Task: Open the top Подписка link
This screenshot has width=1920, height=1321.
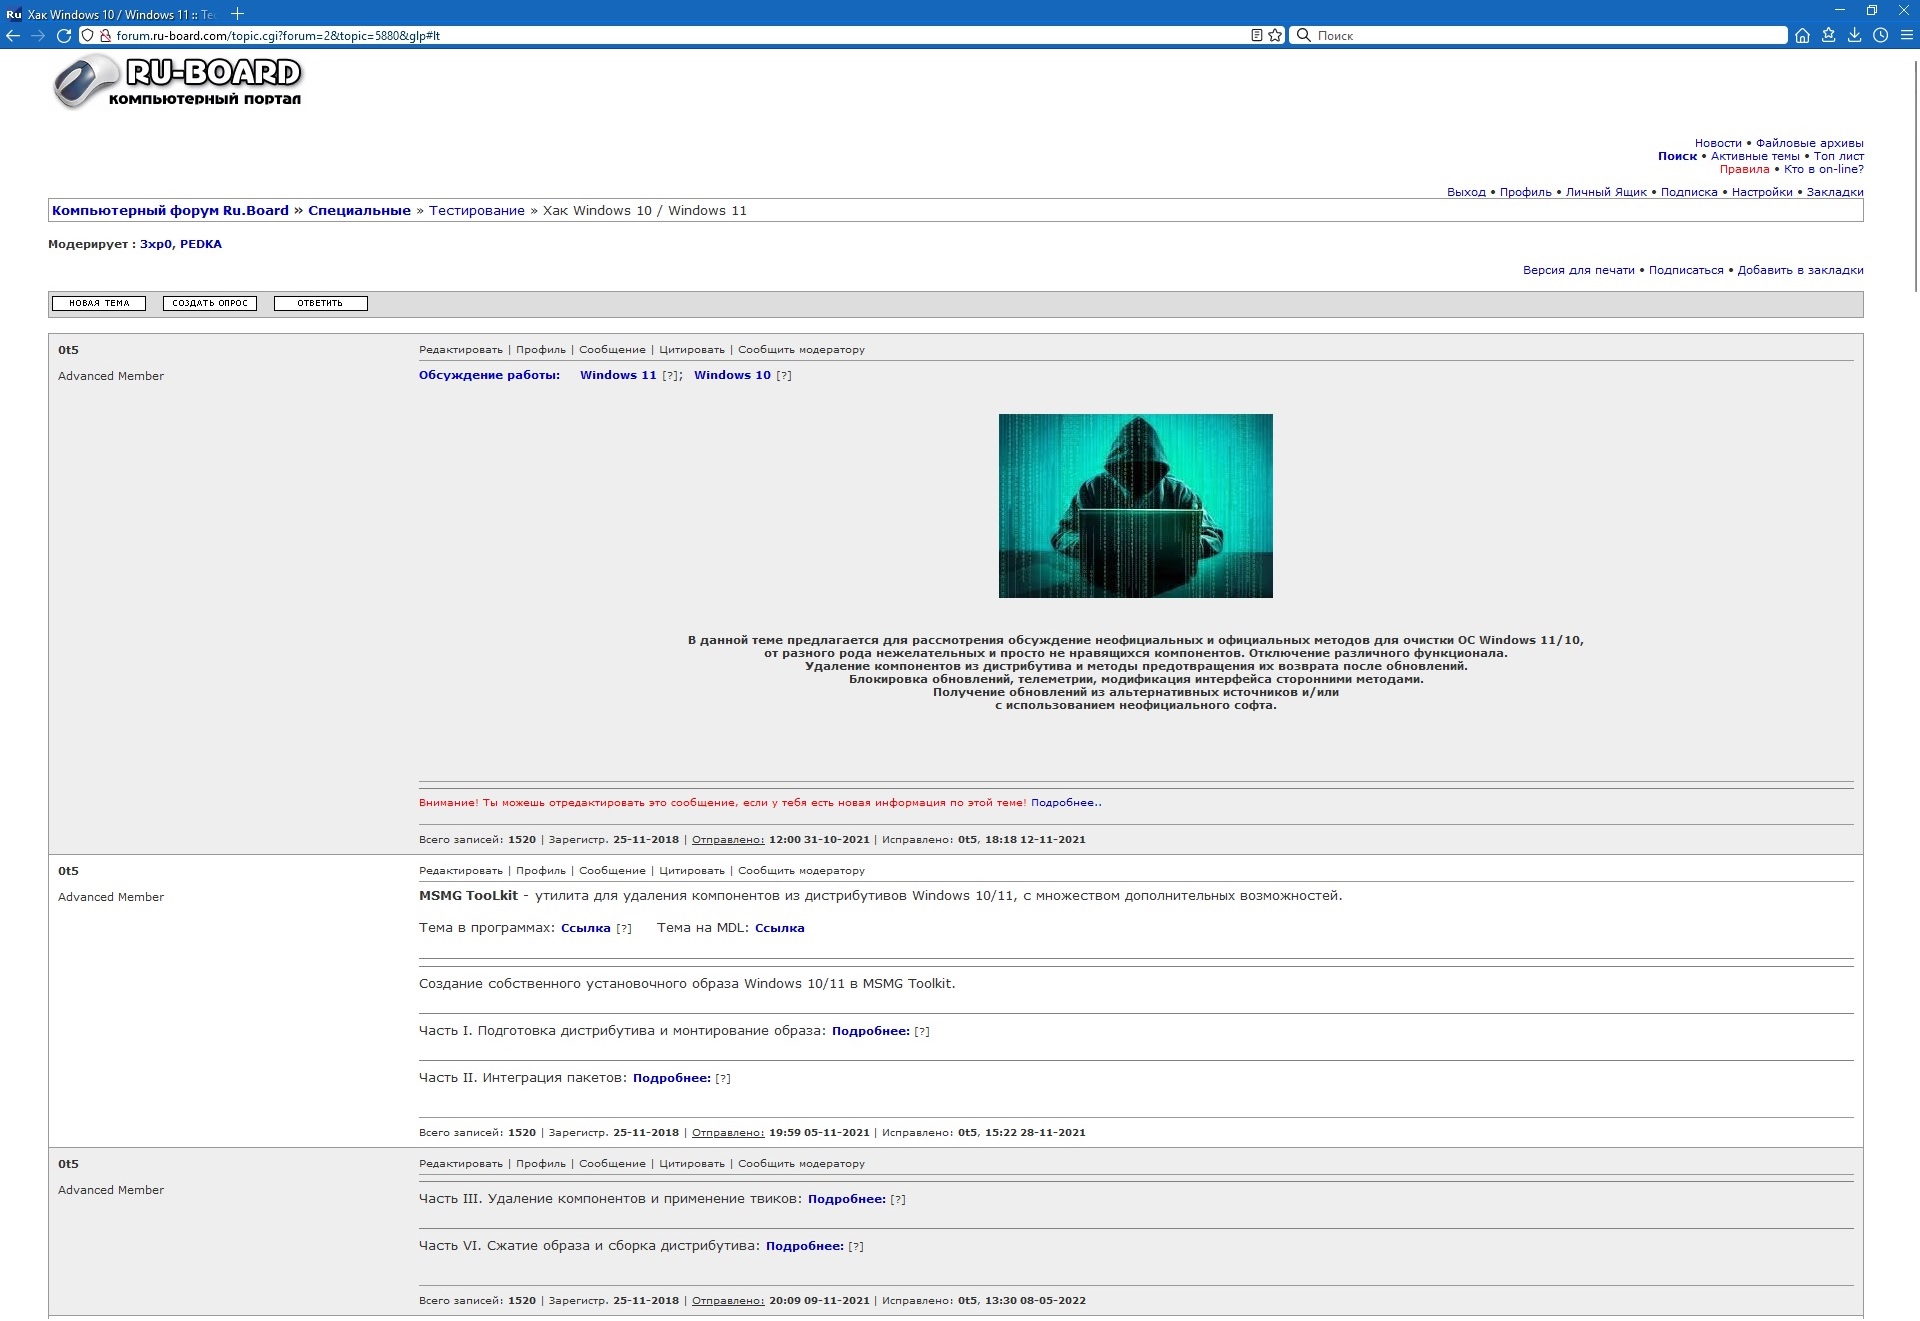Action: click(x=1689, y=192)
